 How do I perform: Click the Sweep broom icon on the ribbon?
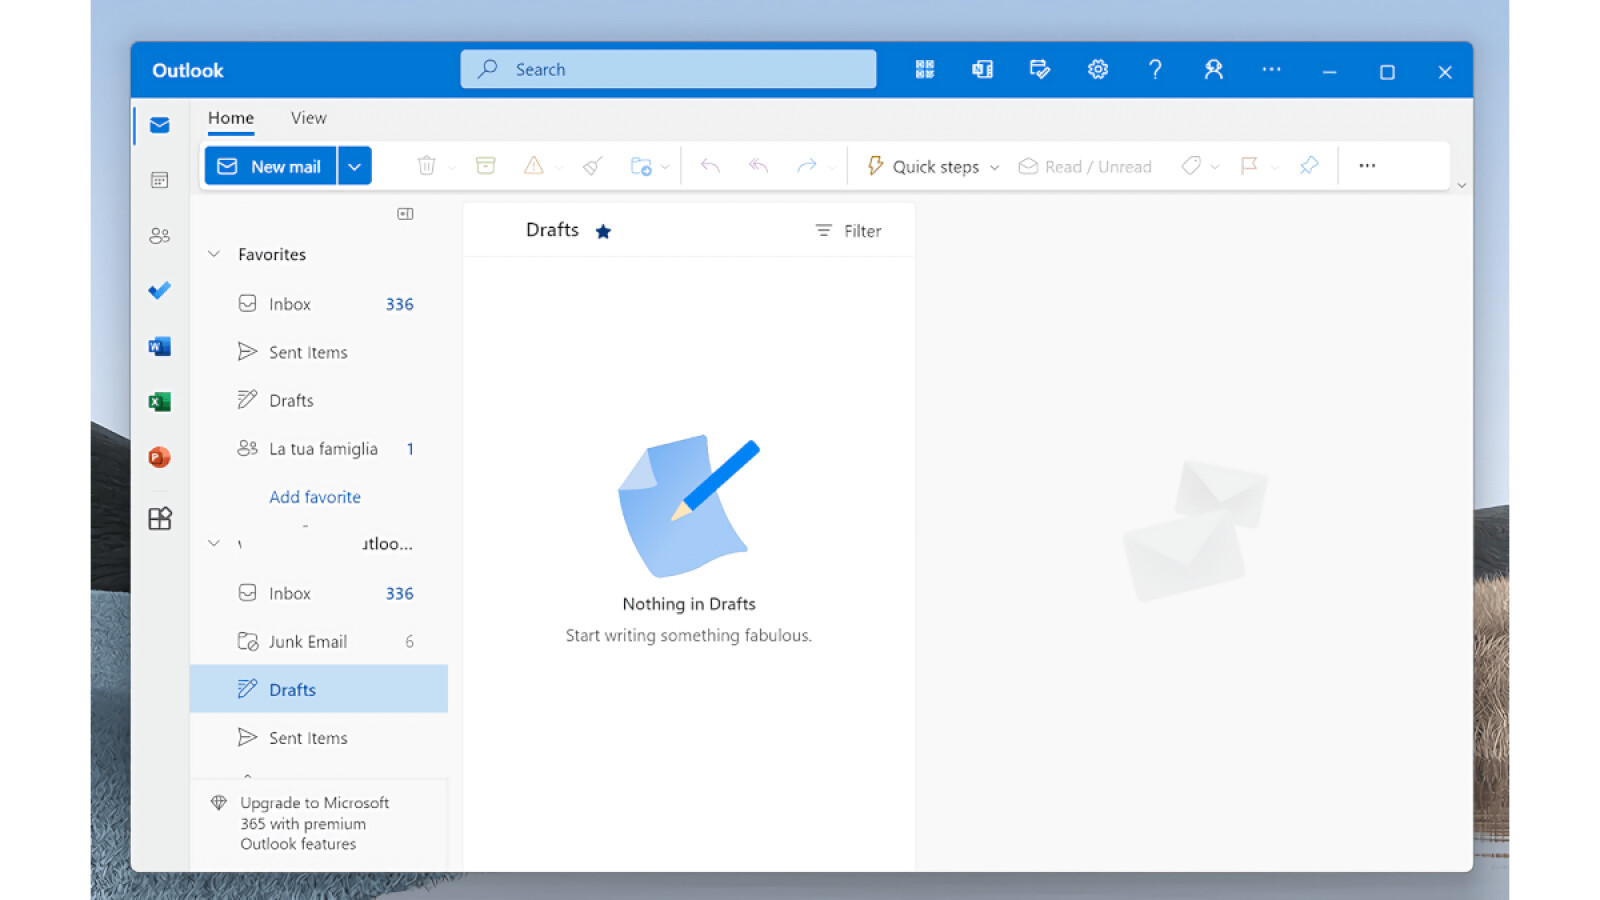(592, 166)
